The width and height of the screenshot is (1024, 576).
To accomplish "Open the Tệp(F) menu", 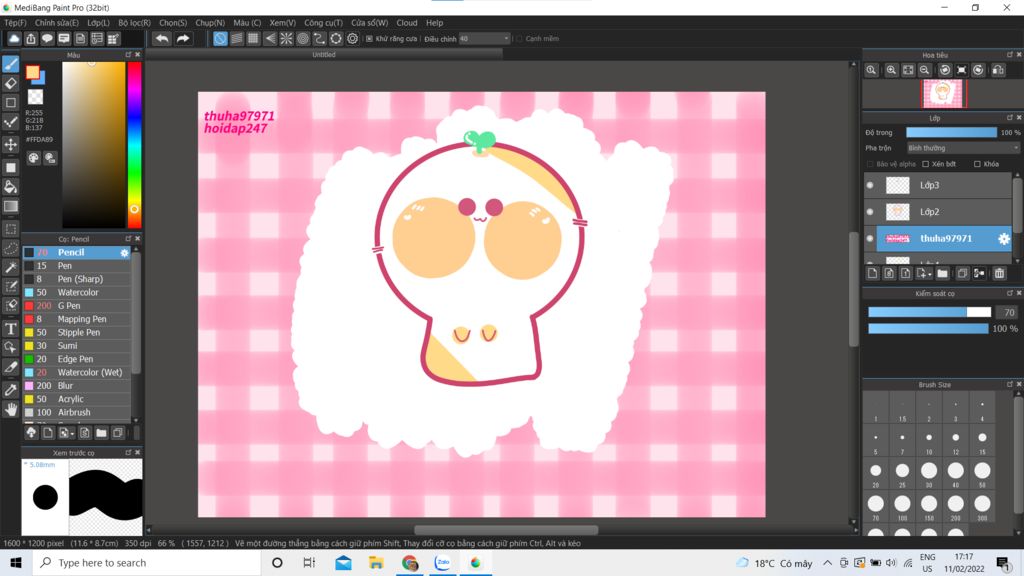I will [x=15, y=23].
